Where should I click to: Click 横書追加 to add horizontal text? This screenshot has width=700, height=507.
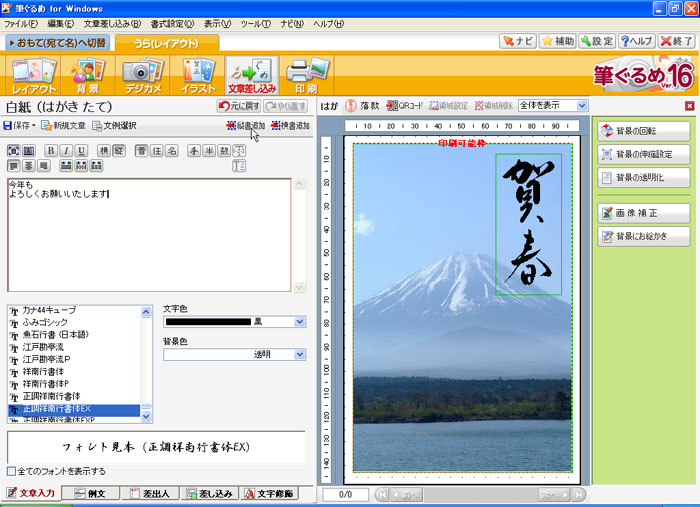click(x=290, y=125)
